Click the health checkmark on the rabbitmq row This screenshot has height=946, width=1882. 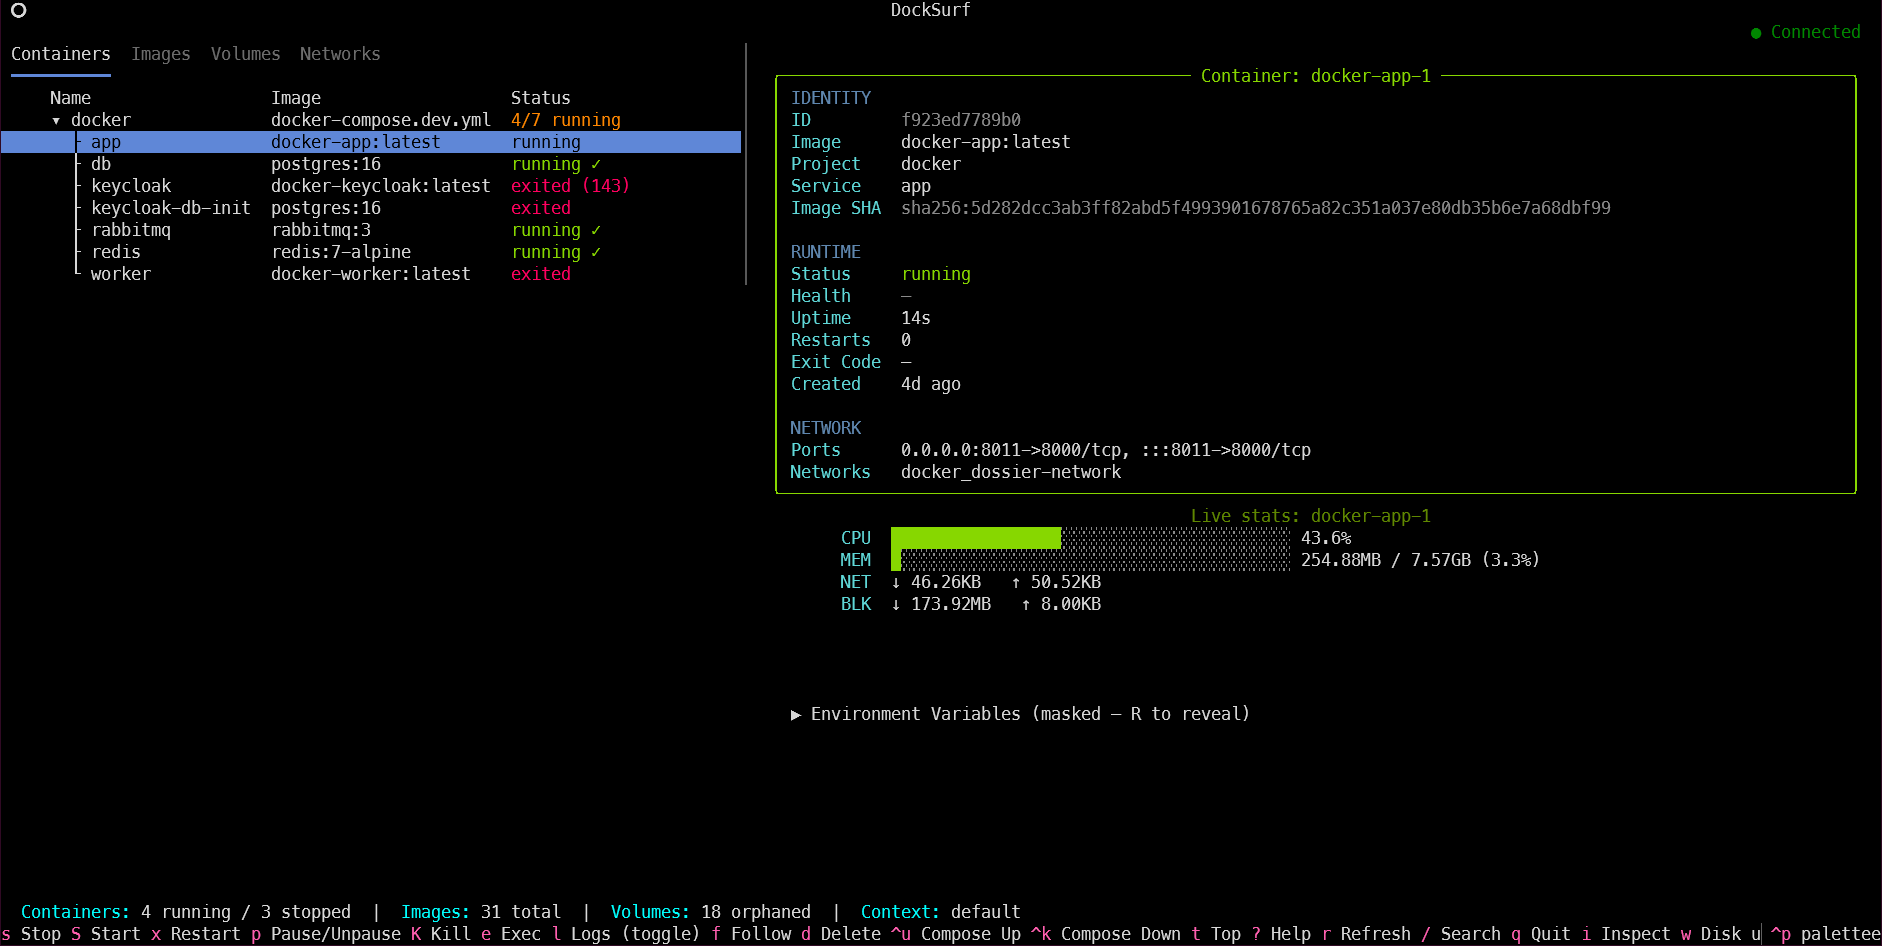coord(596,230)
